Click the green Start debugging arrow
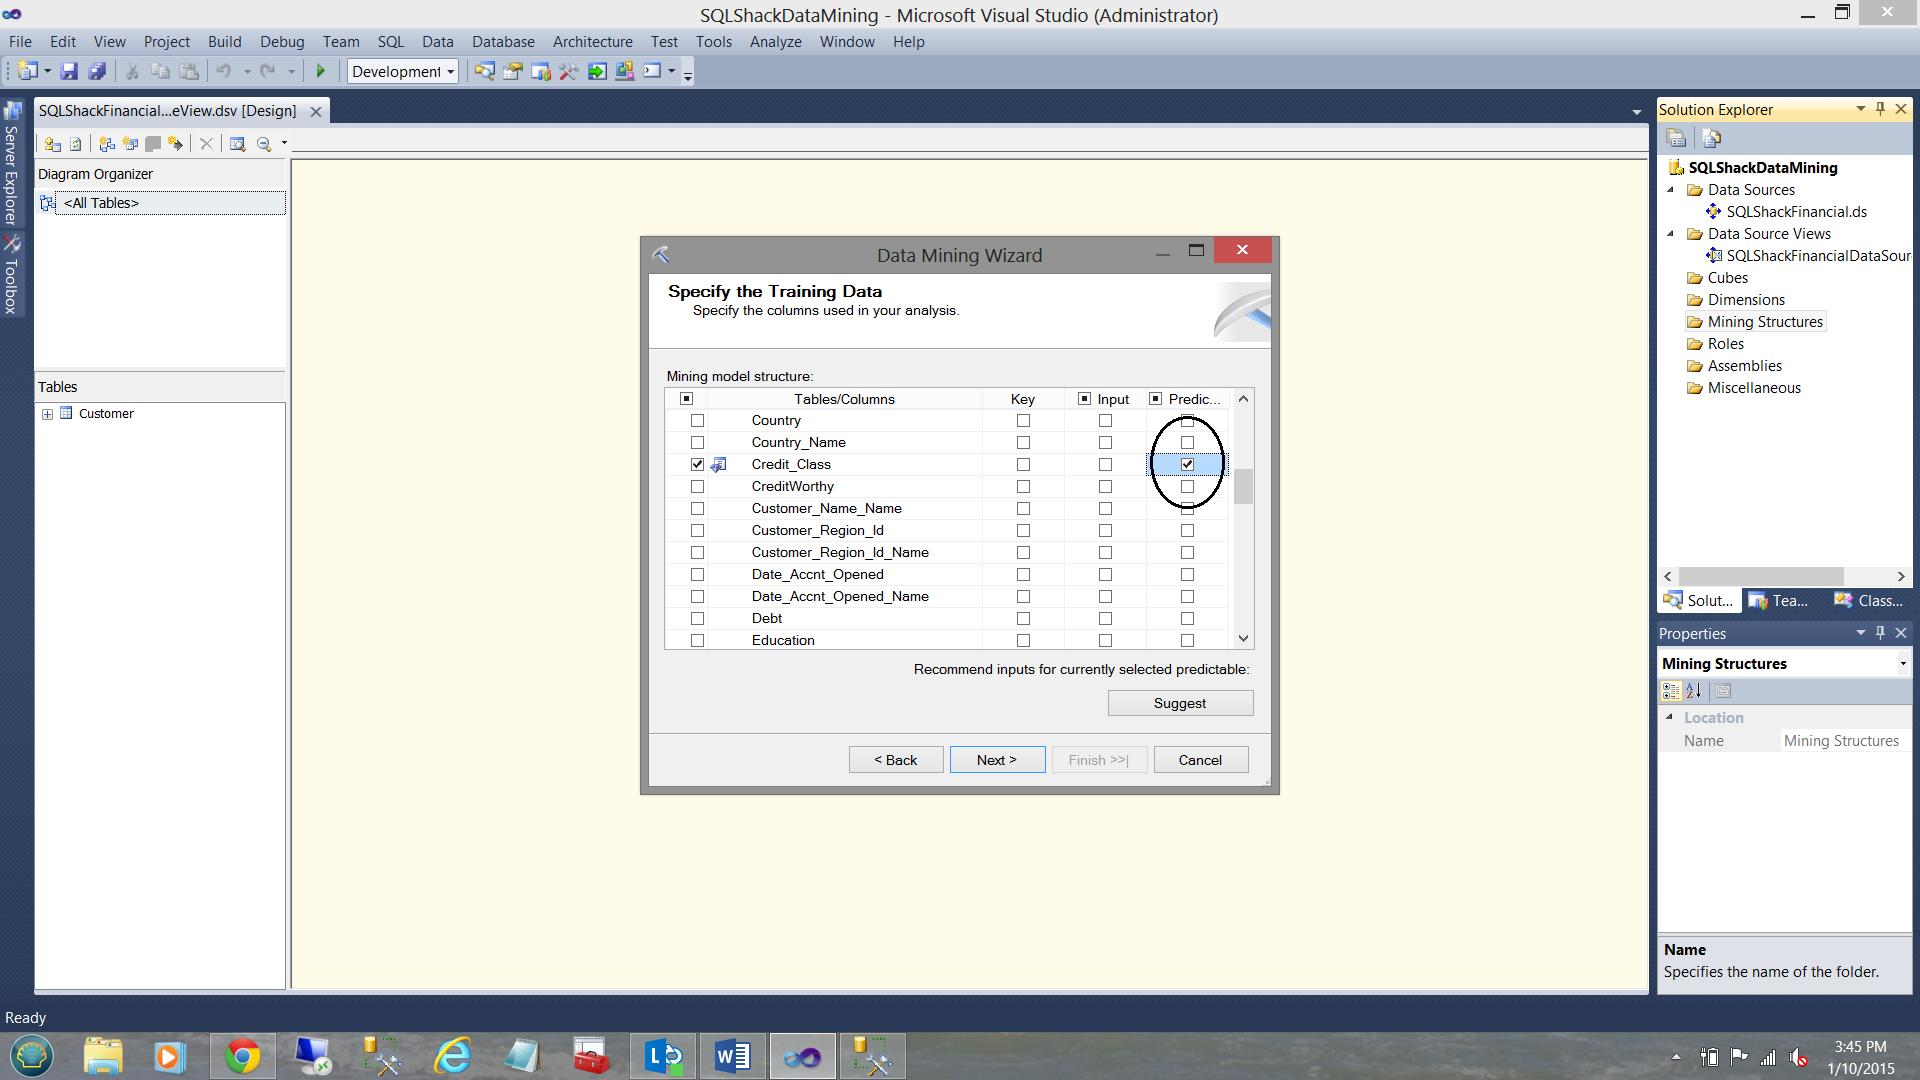 click(x=321, y=71)
